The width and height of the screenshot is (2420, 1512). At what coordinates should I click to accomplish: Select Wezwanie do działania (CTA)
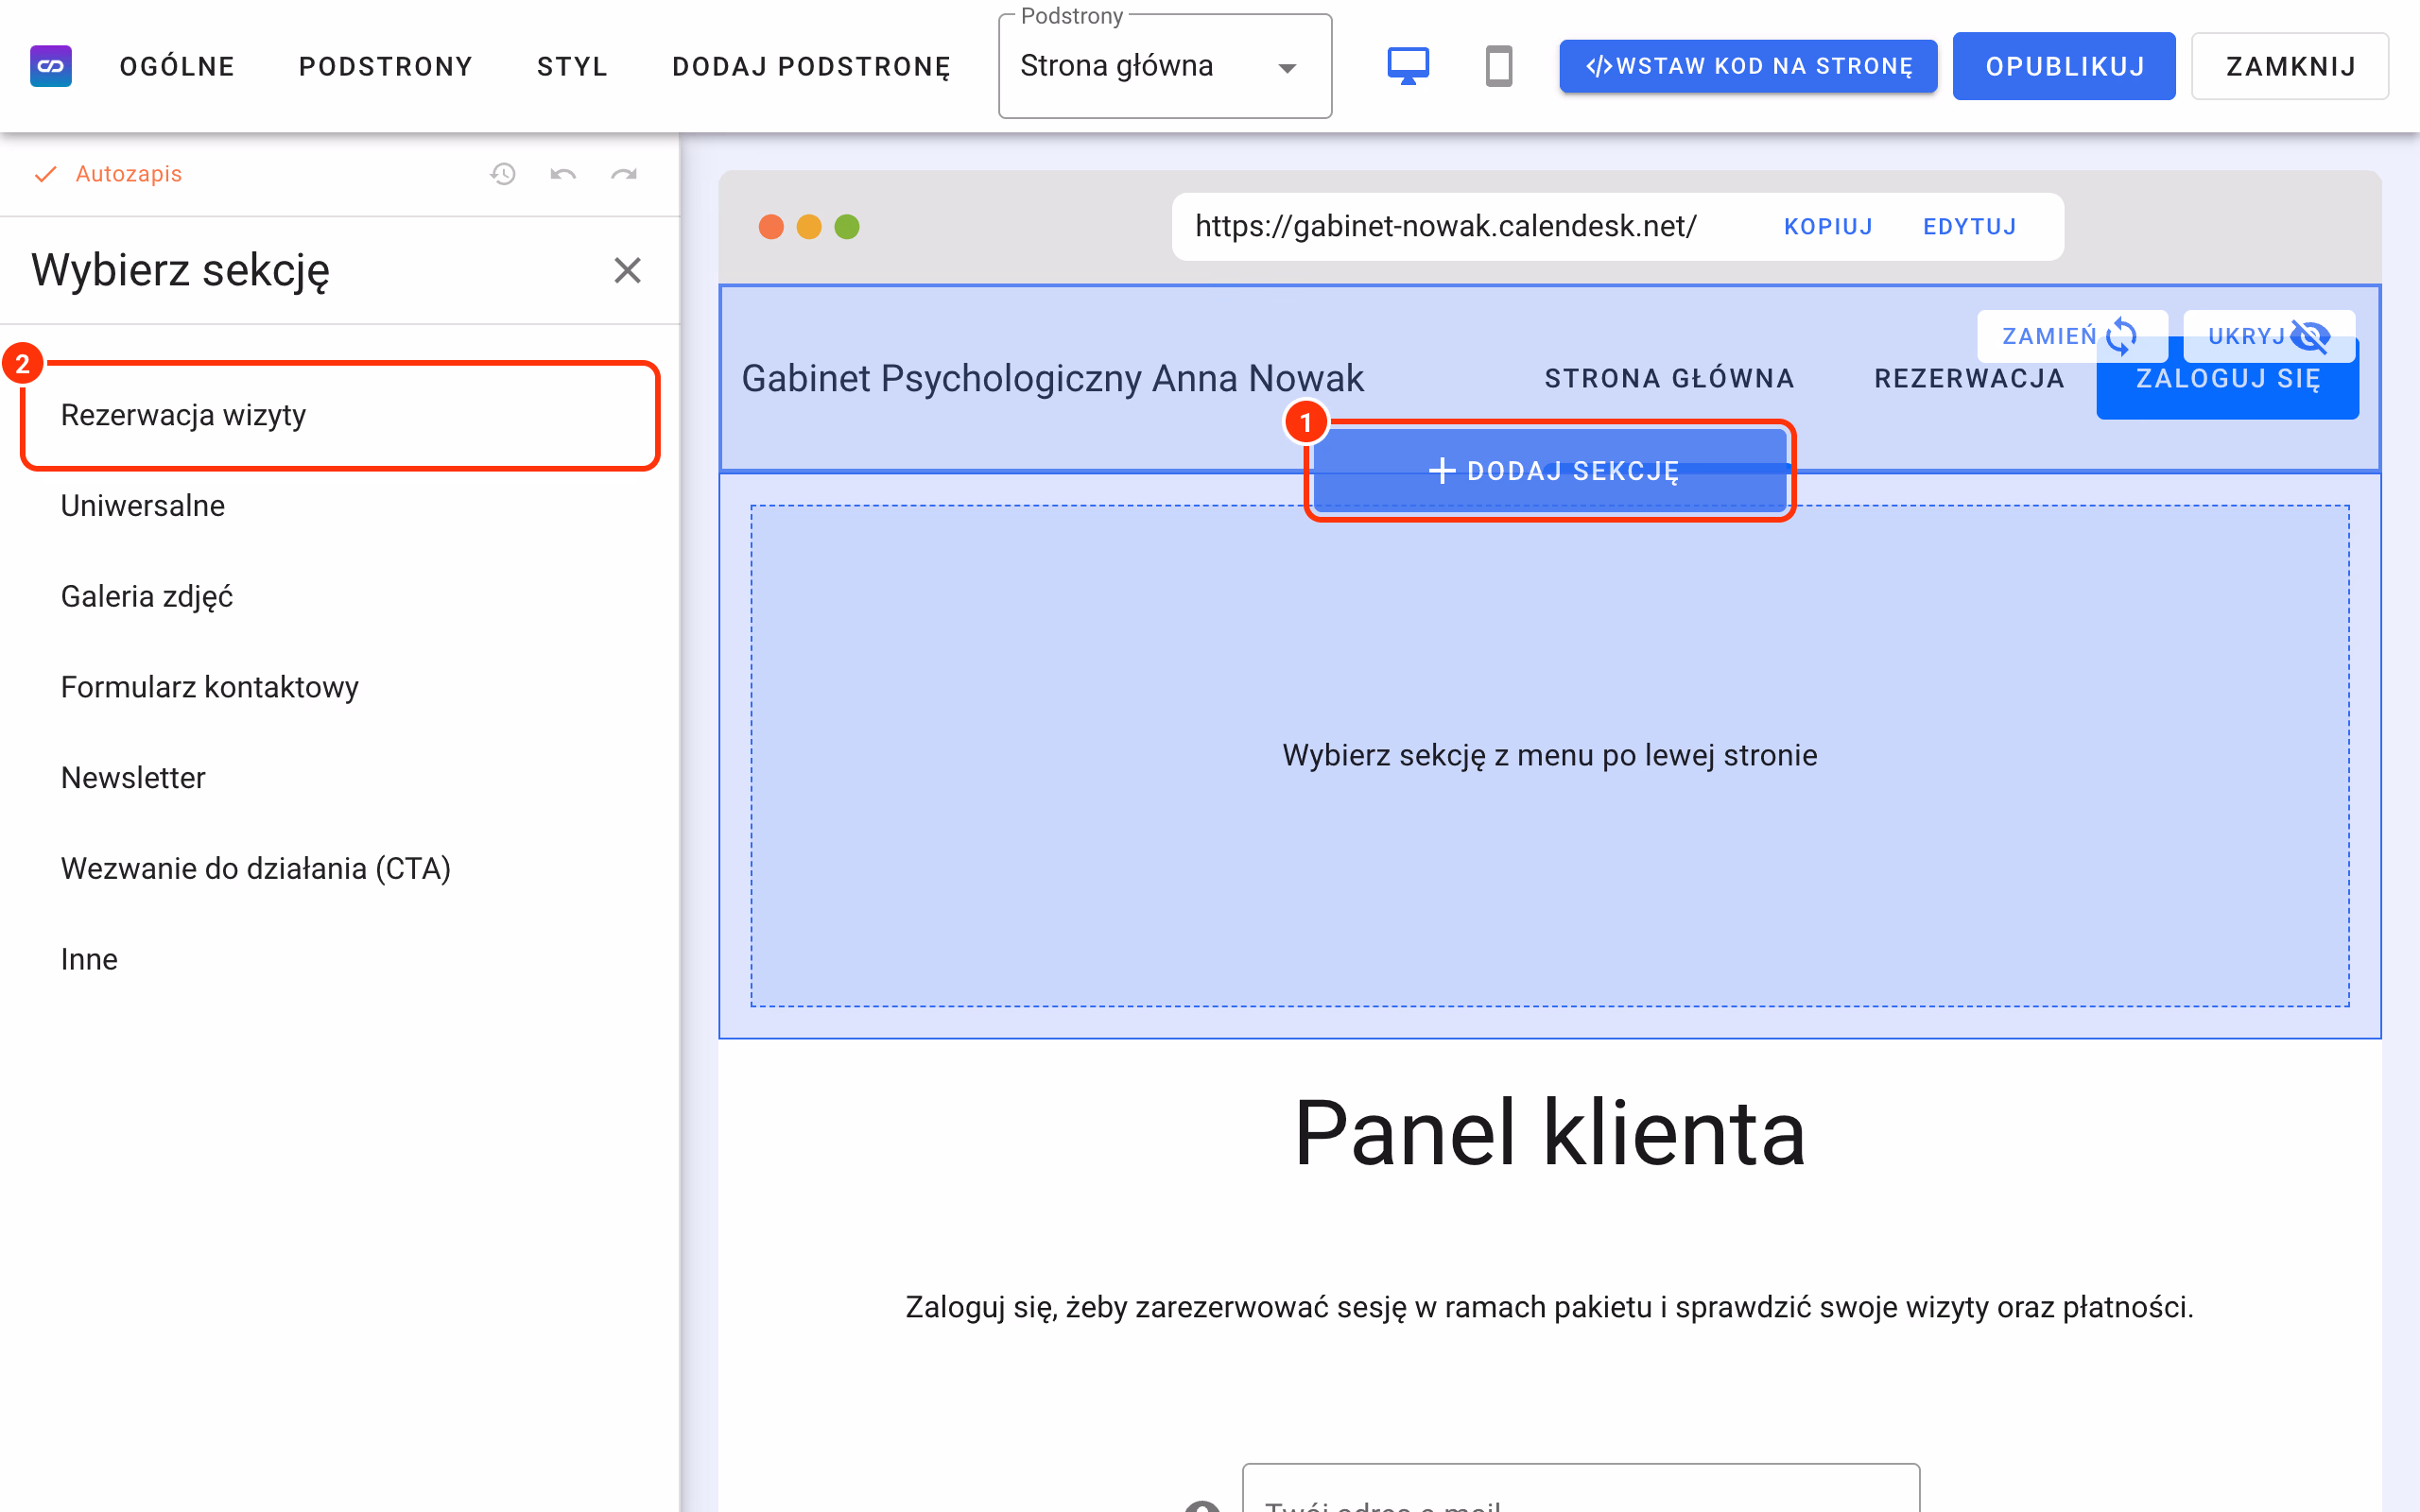pyautogui.click(x=340, y=869)
